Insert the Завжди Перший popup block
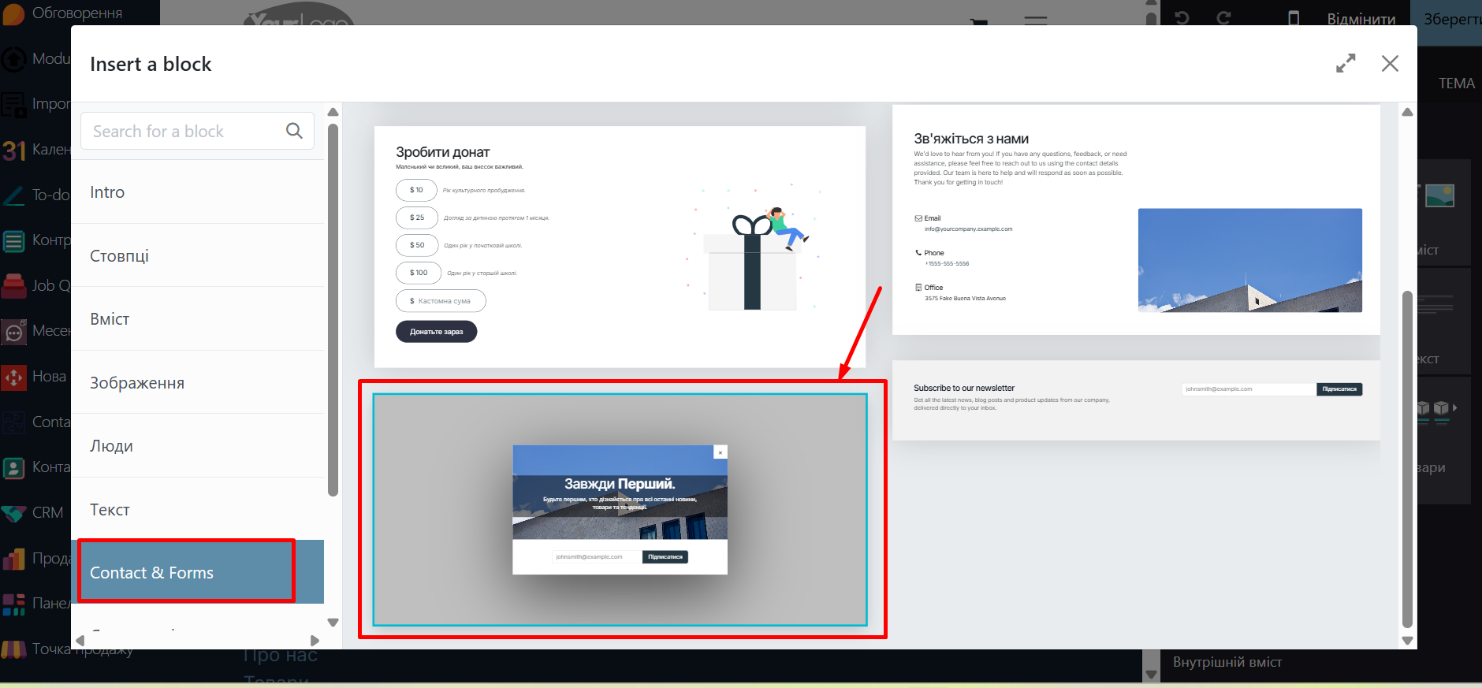 coord(620,510)
